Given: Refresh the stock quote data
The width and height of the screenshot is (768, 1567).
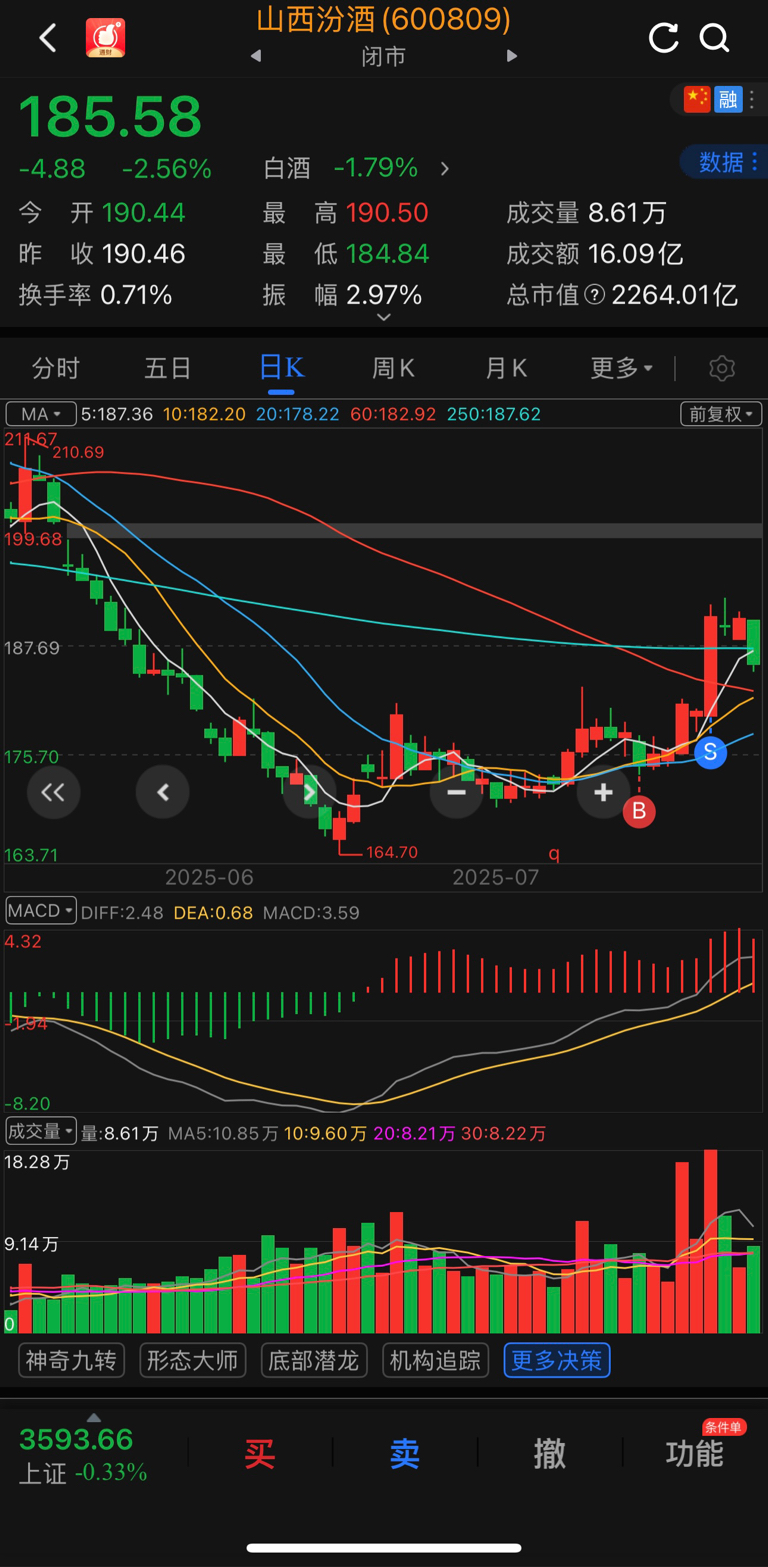Looking at the screenshot, I should click(x=663, y=38).
